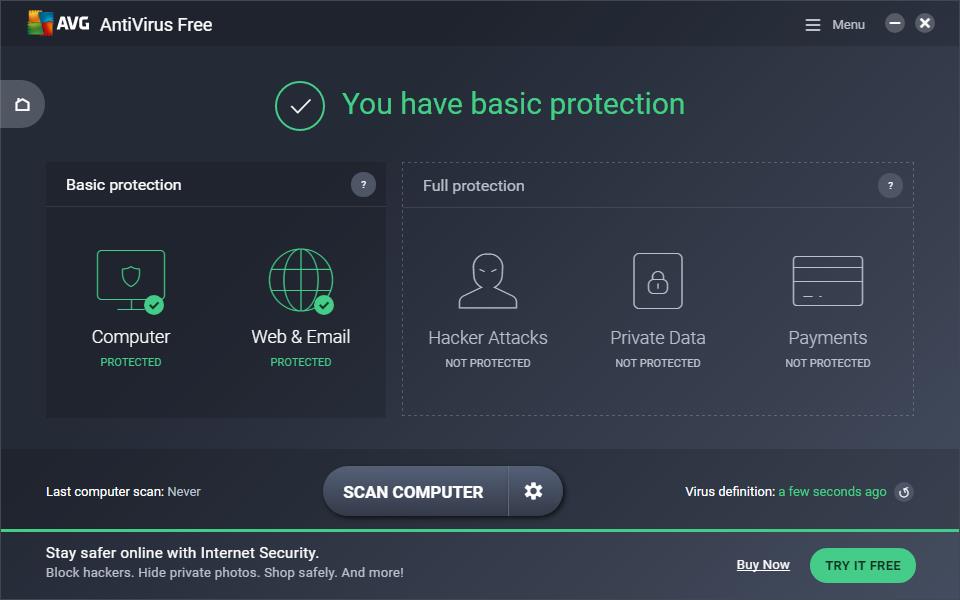Click the virus definition timestamp link
Image resolution: width=960 pixels, height=600 pixels.
pyautogui.click(x=833, y=492)
